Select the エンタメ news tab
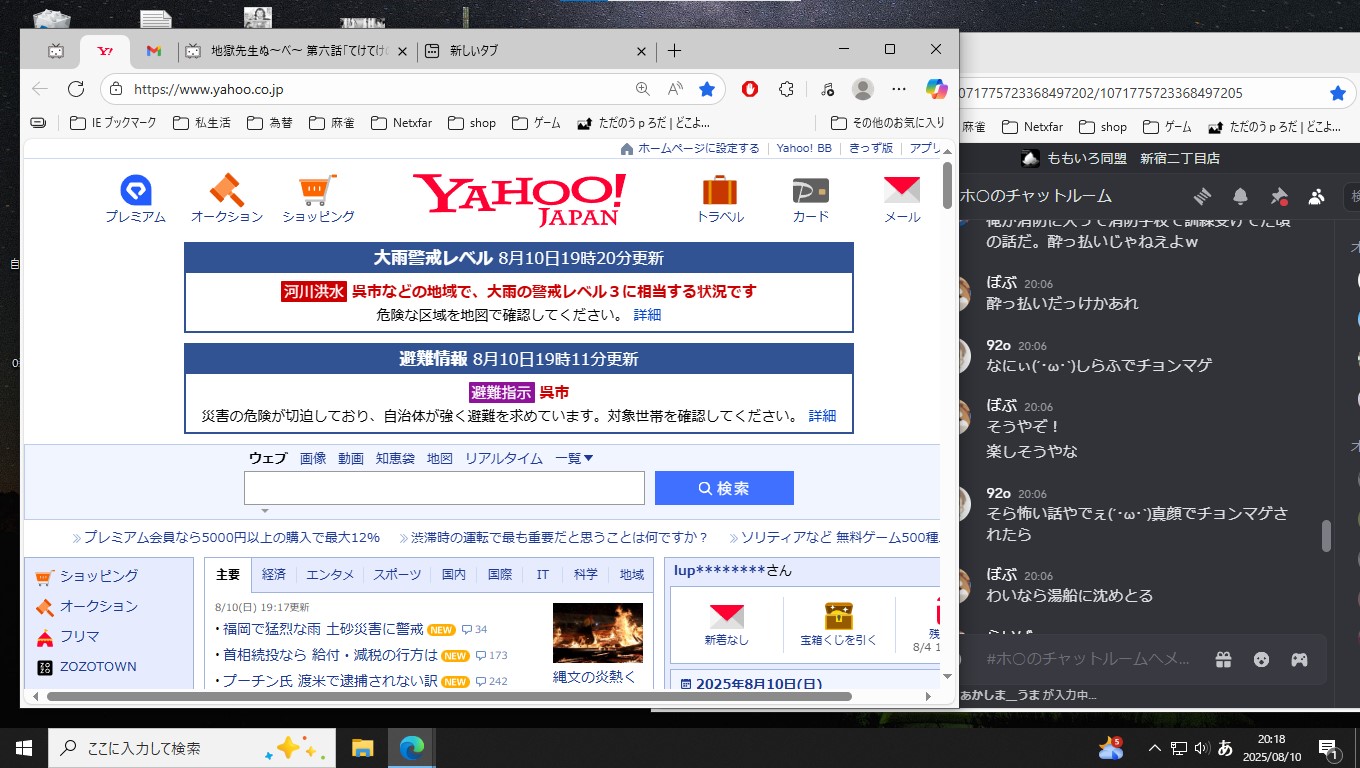This screenshot has width=1360, height=768. point(330,574)
